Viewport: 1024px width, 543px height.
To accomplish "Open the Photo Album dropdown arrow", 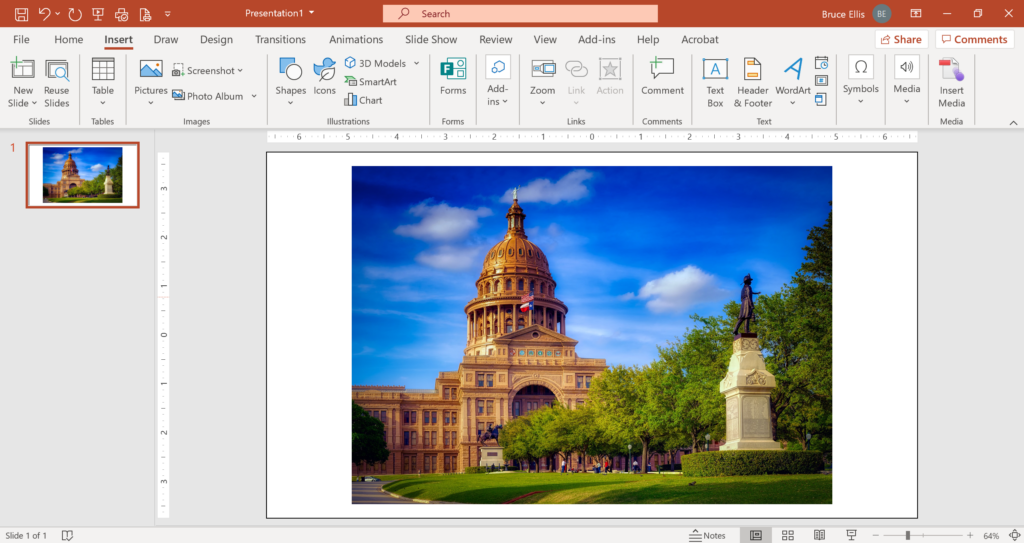I will tap(254, 96).
